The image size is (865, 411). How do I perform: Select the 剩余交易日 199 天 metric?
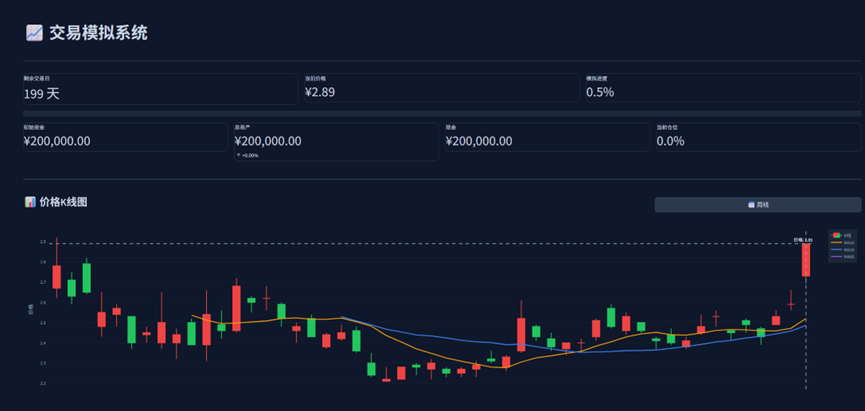click(x=42, y=93)
